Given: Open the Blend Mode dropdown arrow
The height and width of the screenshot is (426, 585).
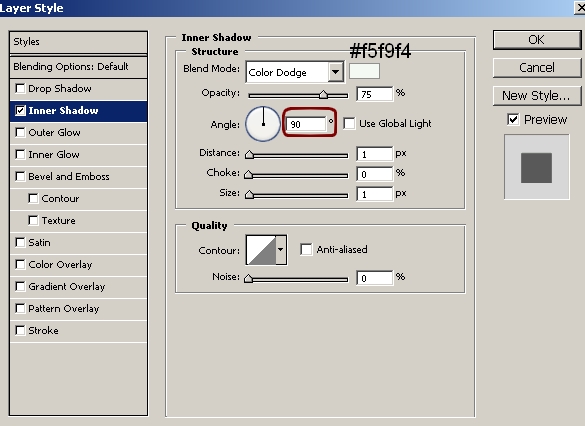Looking at the screenshot, I should [x=336, y=72].
